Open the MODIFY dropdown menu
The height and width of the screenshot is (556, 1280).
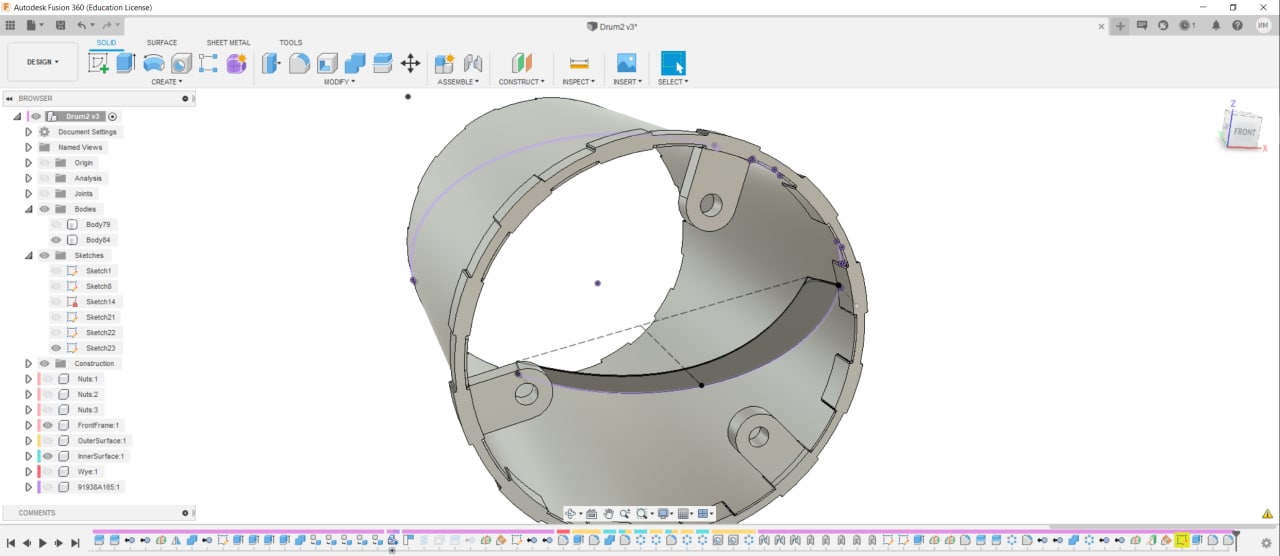tap(340, 82)
